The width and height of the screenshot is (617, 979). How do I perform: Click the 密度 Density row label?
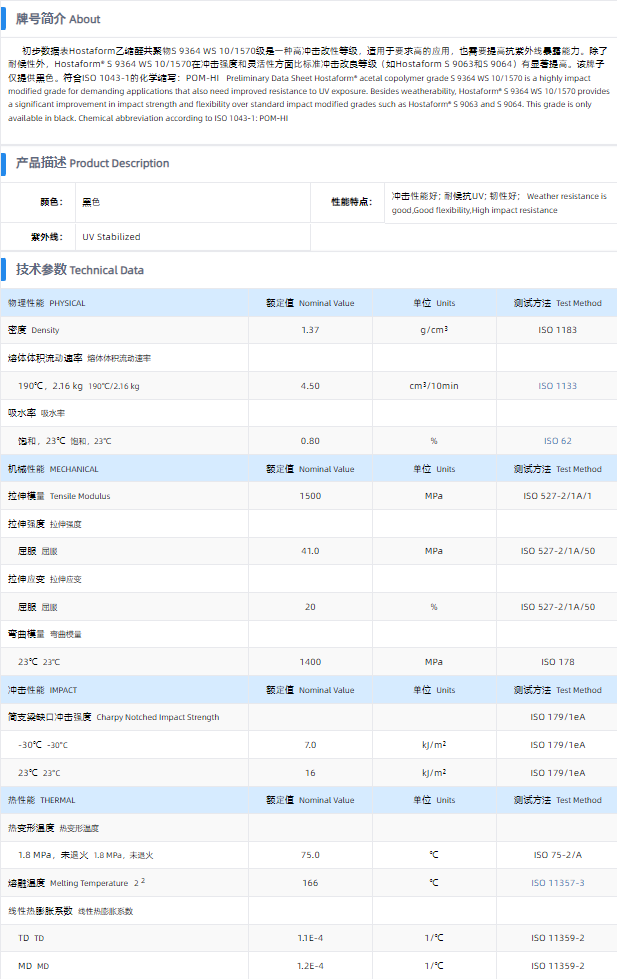tap(34, 330)
